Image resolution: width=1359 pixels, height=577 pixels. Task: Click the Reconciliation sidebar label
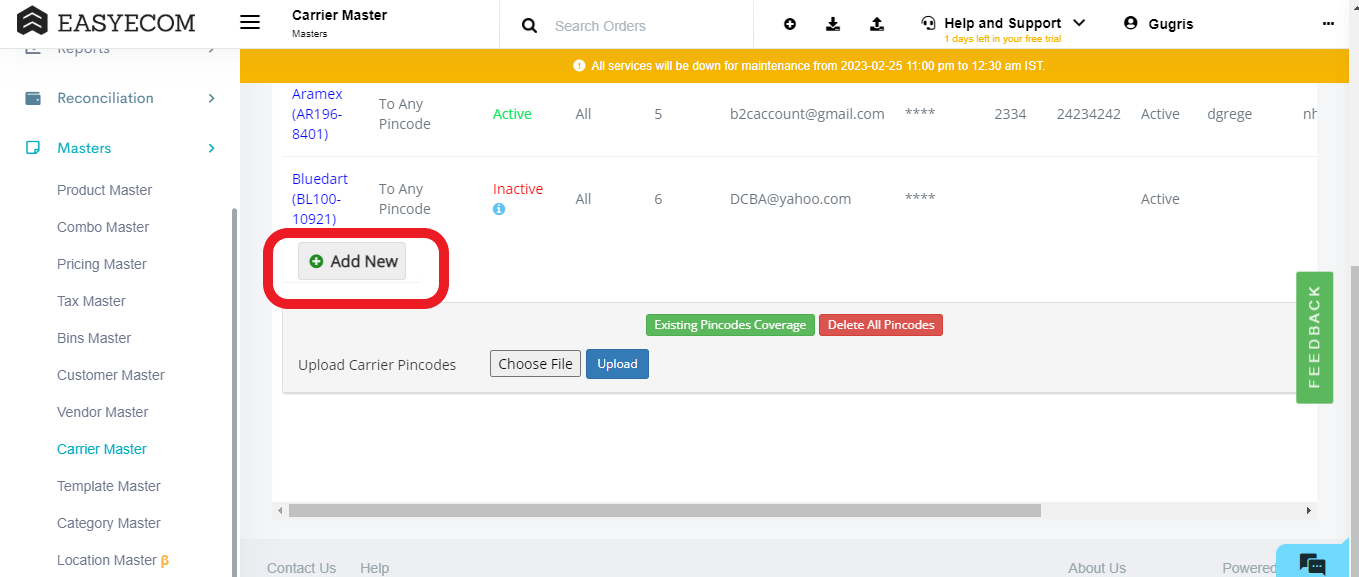(x=105, y=98)
